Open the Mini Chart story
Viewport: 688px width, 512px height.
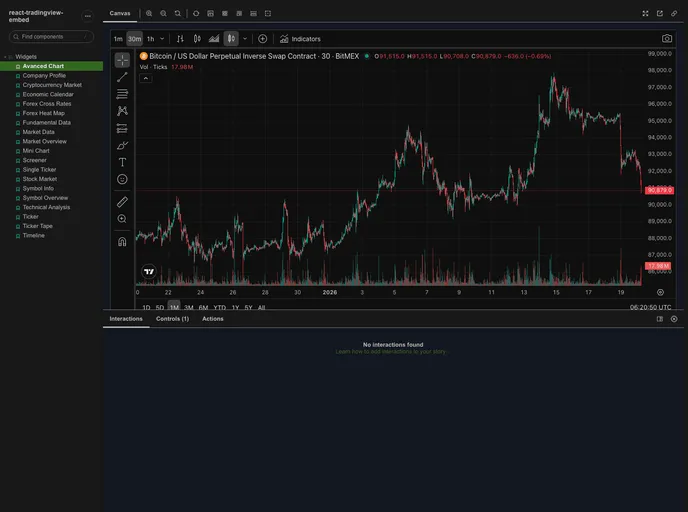(36, 151)
